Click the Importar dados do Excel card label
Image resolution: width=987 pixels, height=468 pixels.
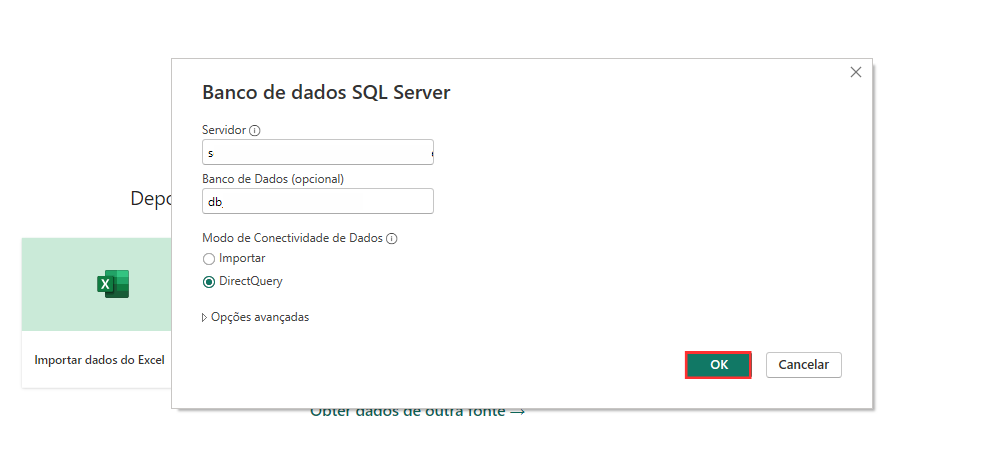point(99,360)
